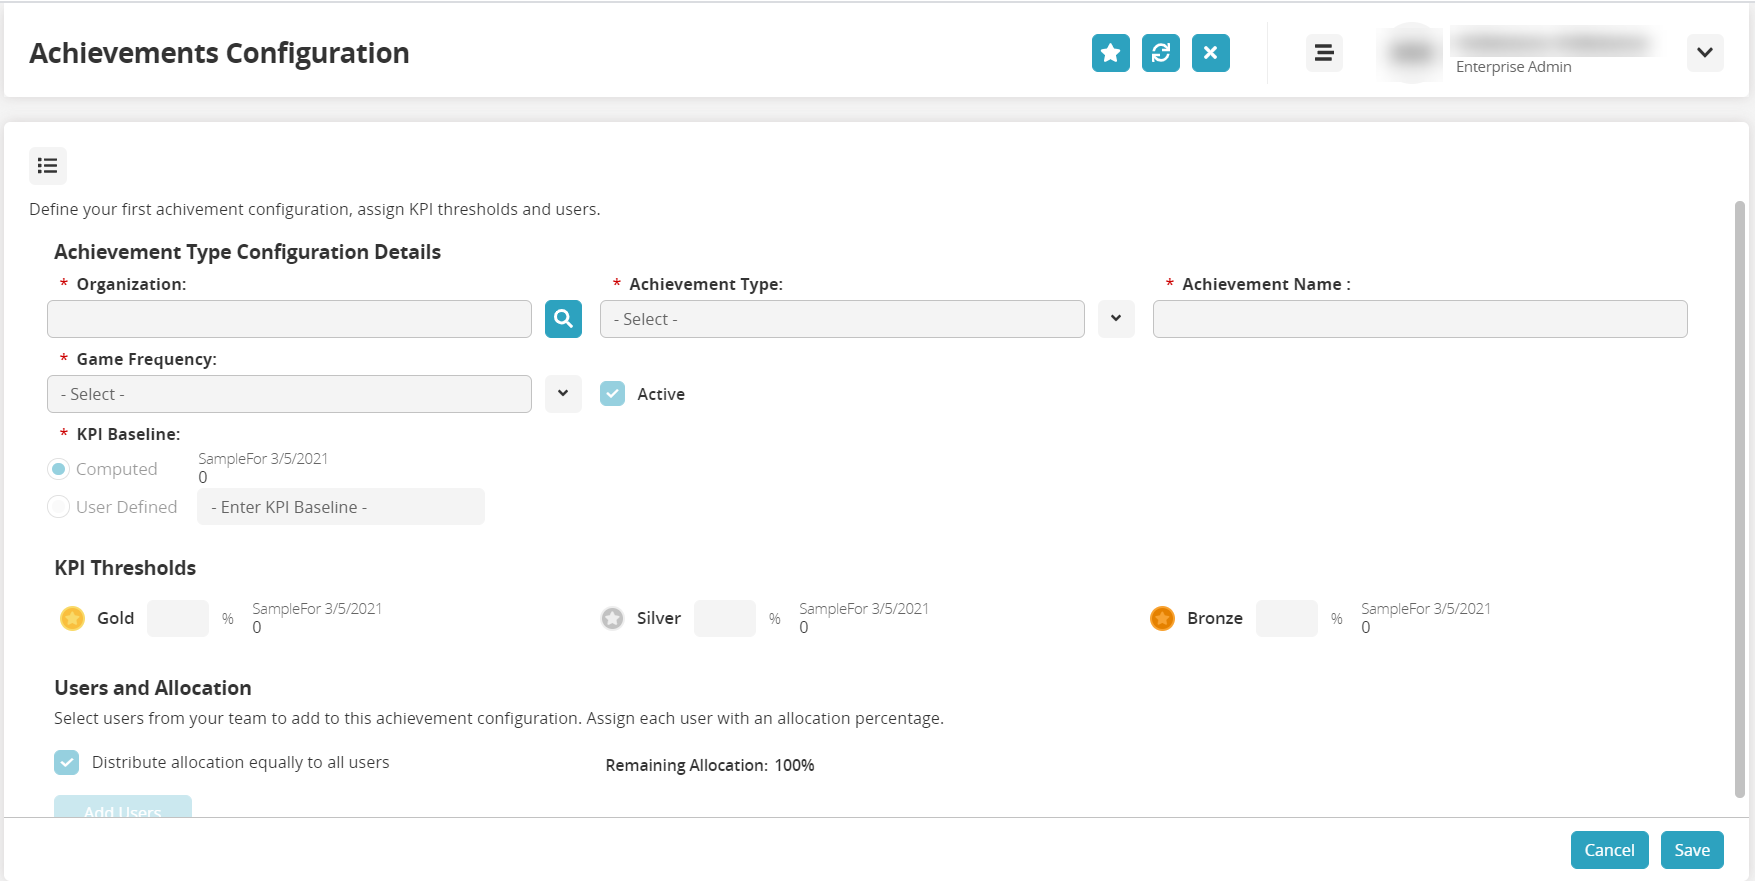Click the Gold threshold percentage field
Screen dimensions: 1755x881
178,618
